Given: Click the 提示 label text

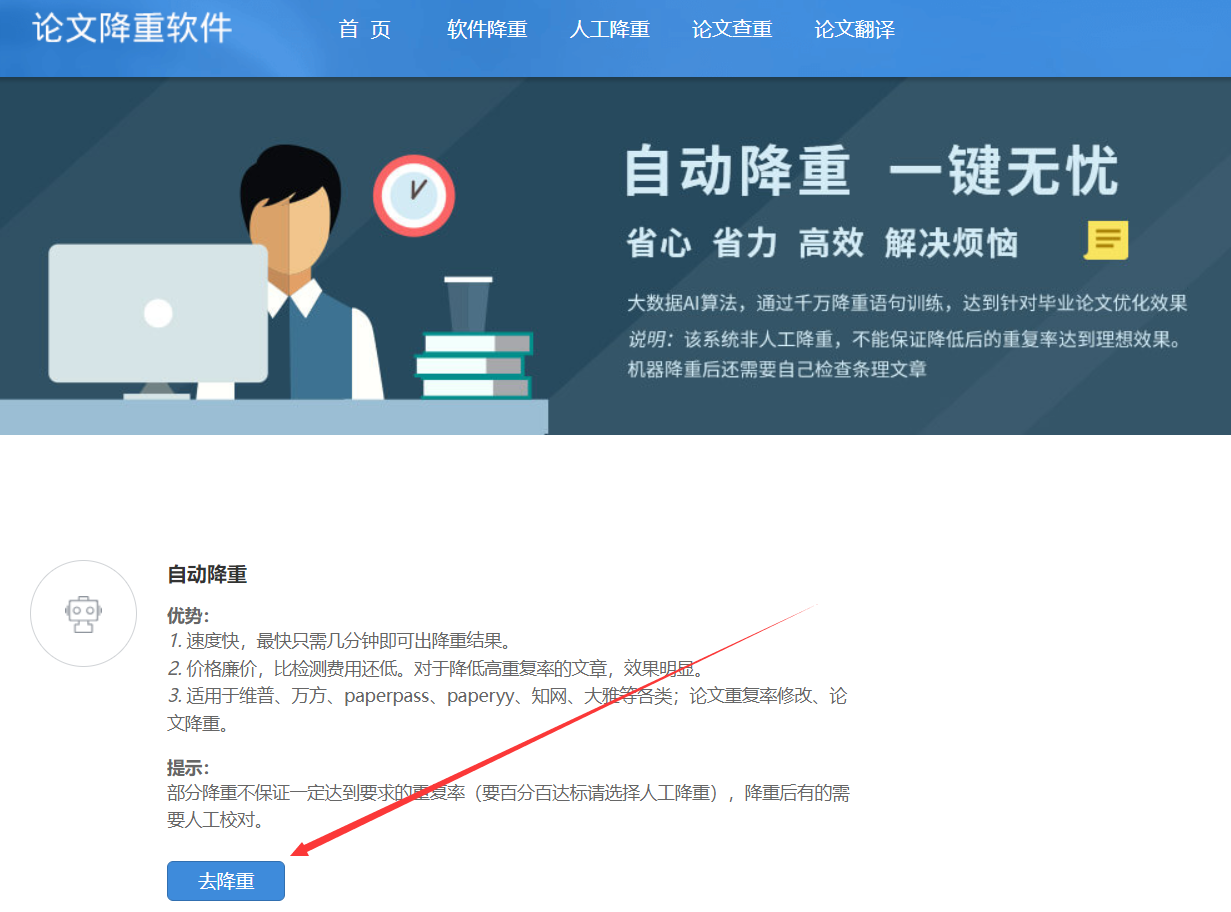Looking at the screenshot, I should [x=188, y=768].
